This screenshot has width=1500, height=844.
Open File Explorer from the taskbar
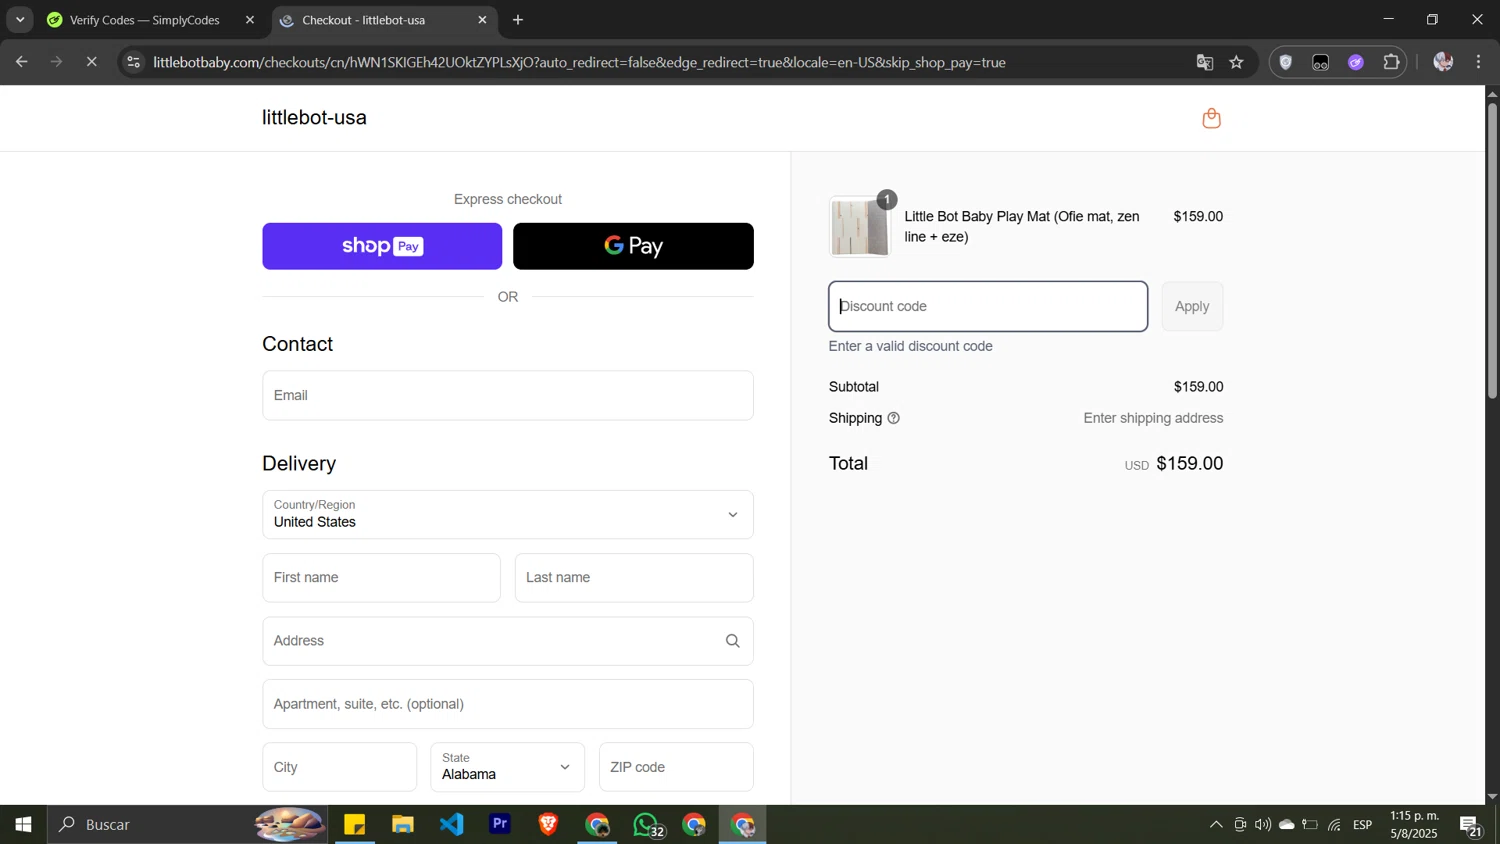coord(403,825)
